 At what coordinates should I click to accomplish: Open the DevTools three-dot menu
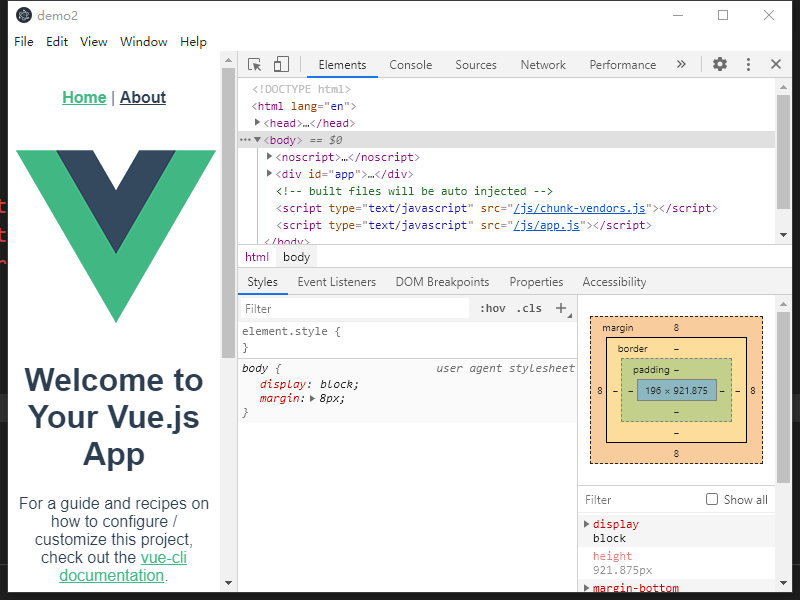tap(748, 64)
